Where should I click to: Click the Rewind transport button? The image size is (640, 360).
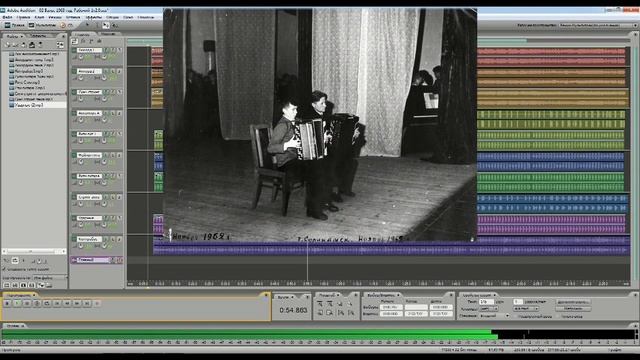(x=67, y=303)
